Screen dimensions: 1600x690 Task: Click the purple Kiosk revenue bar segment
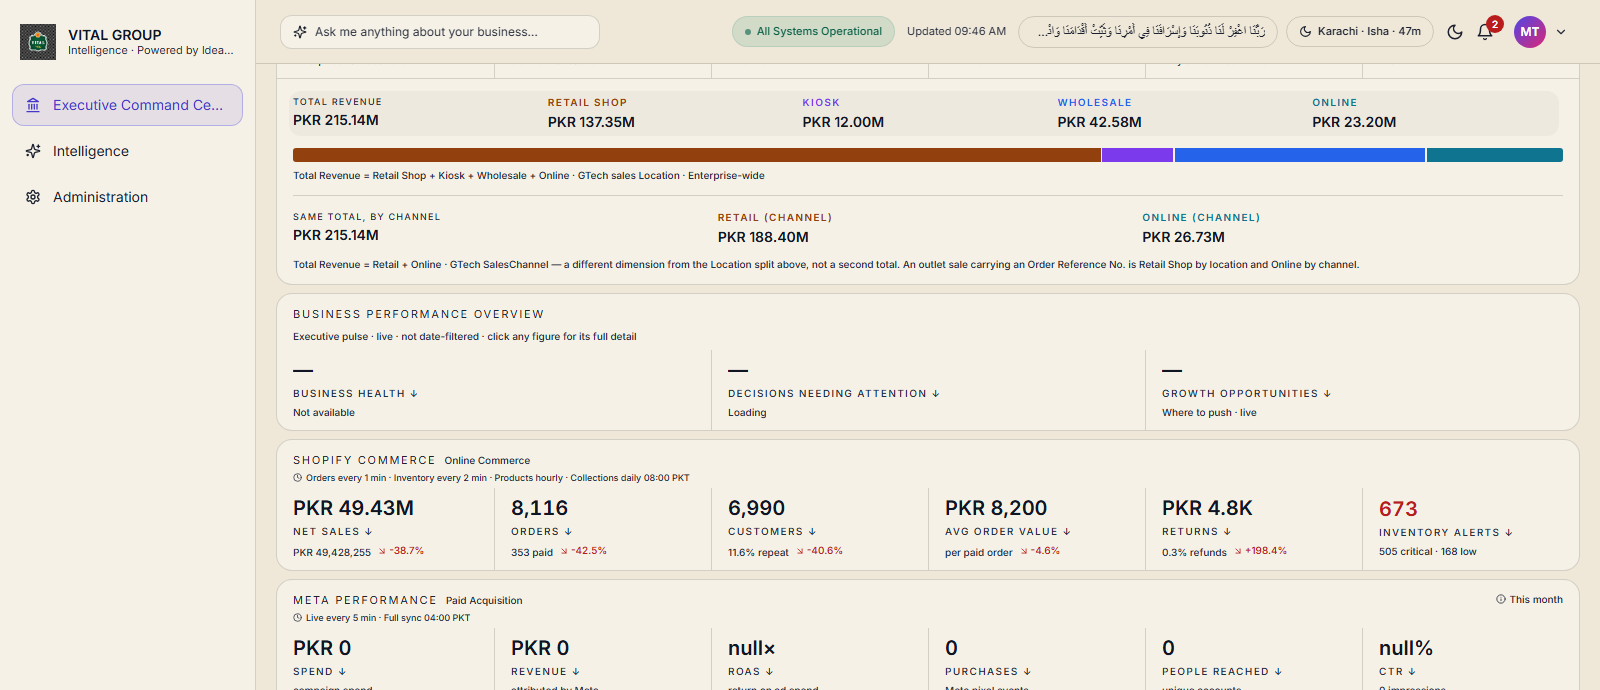(1137, 155)
